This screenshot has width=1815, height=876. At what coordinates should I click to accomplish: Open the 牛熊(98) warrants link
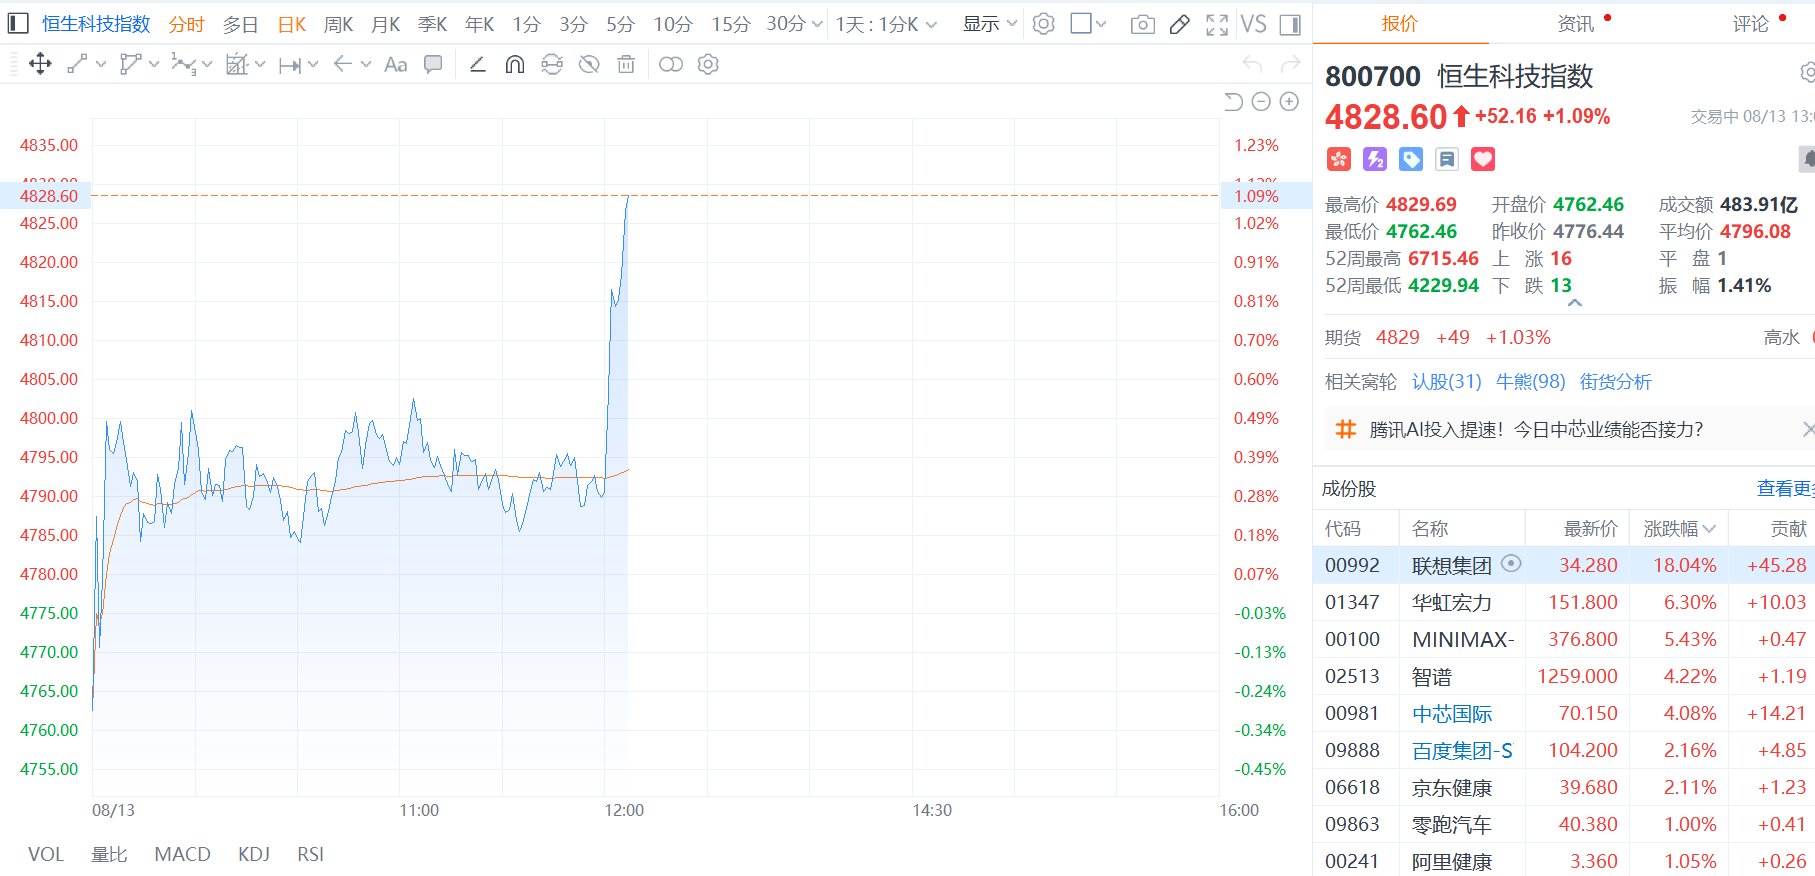1530,381
